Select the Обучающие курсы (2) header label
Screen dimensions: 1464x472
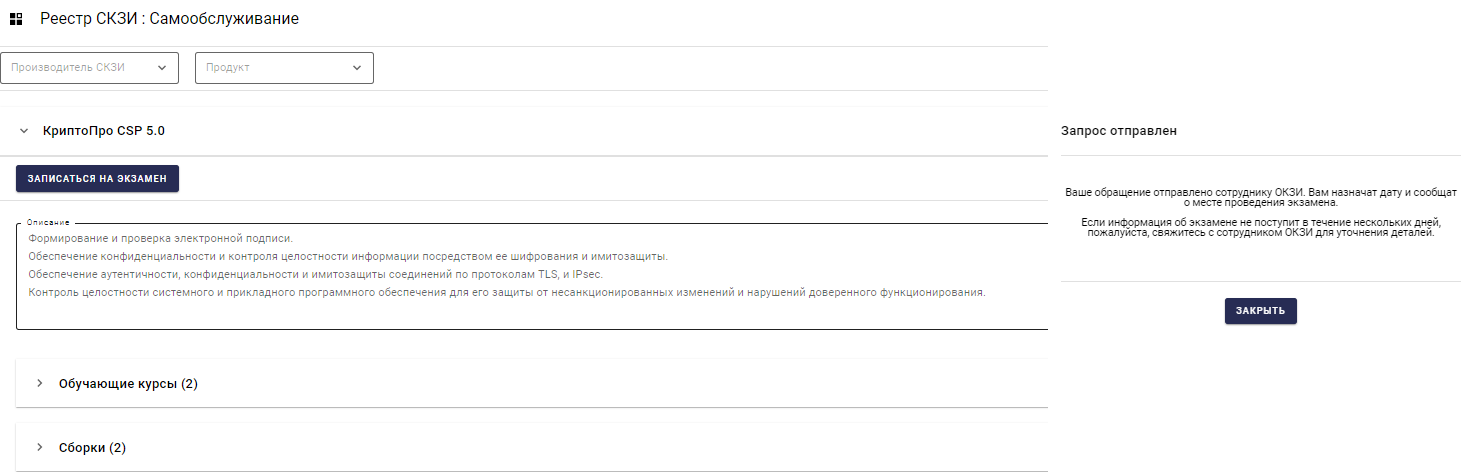[128, 384]
